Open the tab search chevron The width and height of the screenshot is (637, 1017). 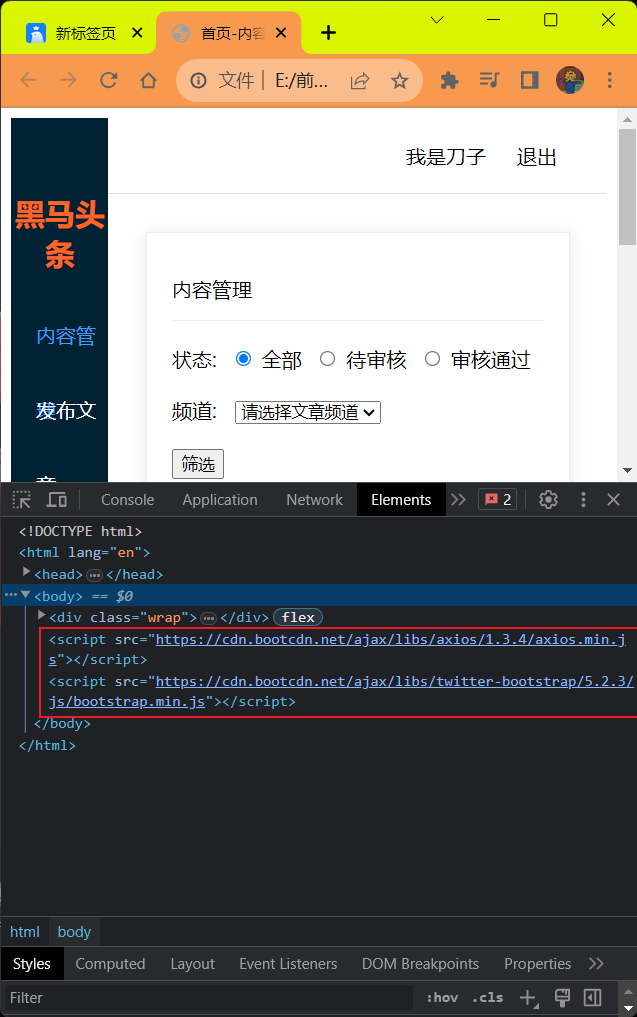click(437, 20)
